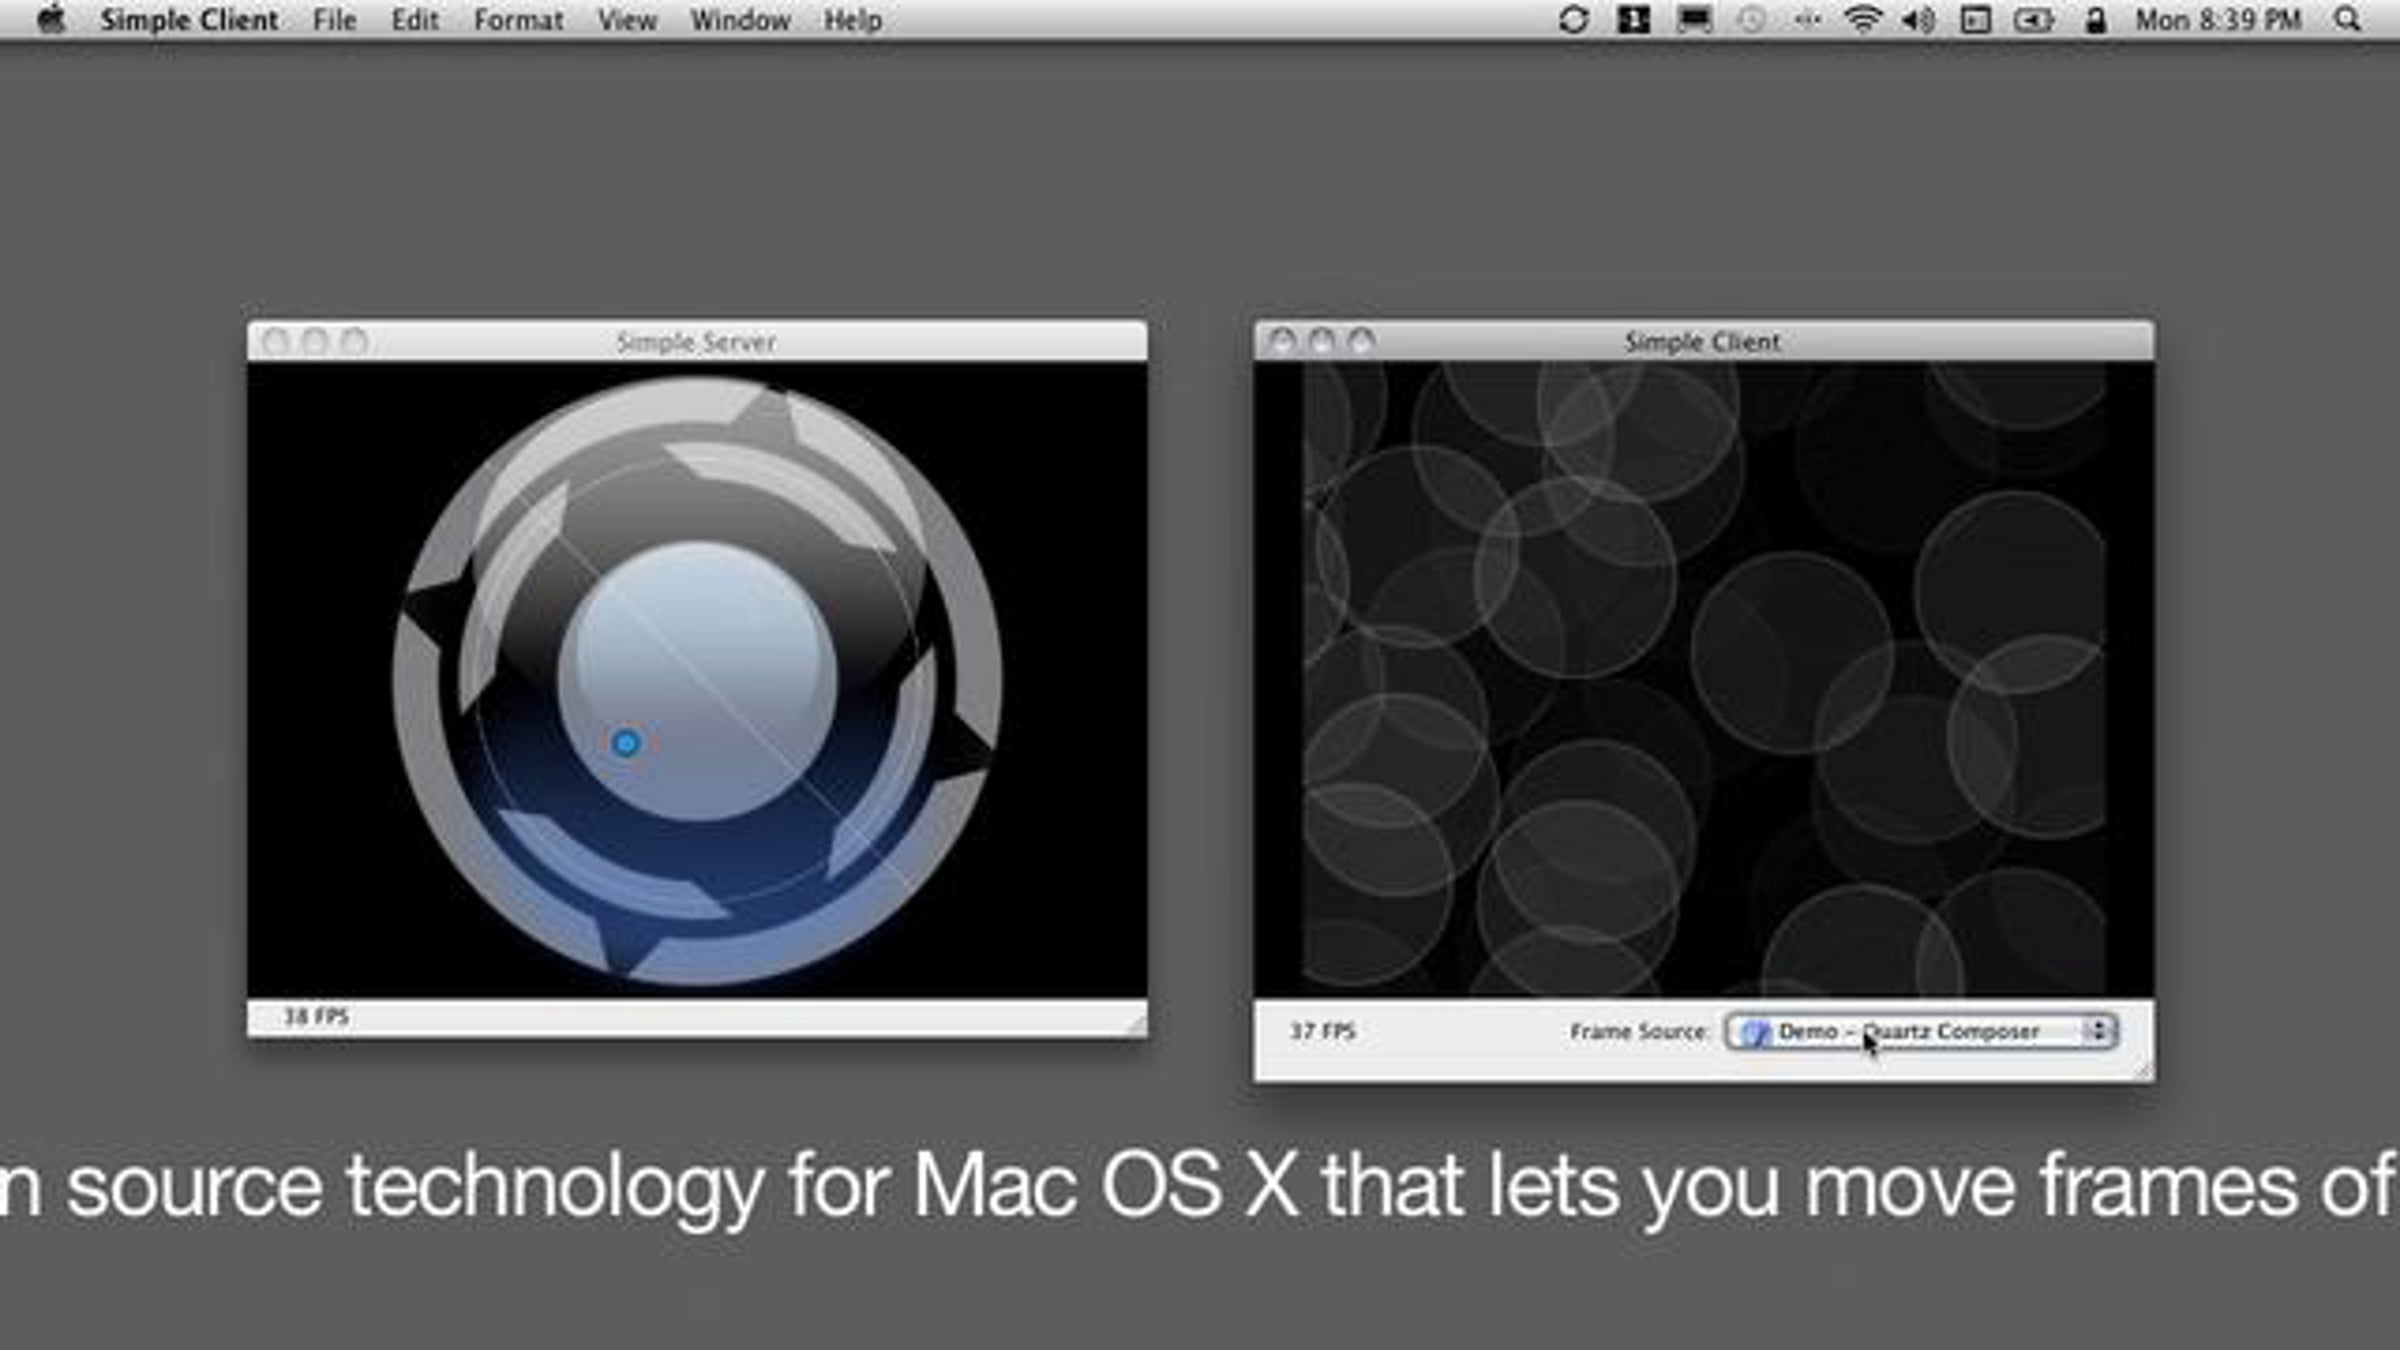This screenshot has width=2400, height=1350.
Task: Open the volume control in menu bar
Action: coord(1918,20)
